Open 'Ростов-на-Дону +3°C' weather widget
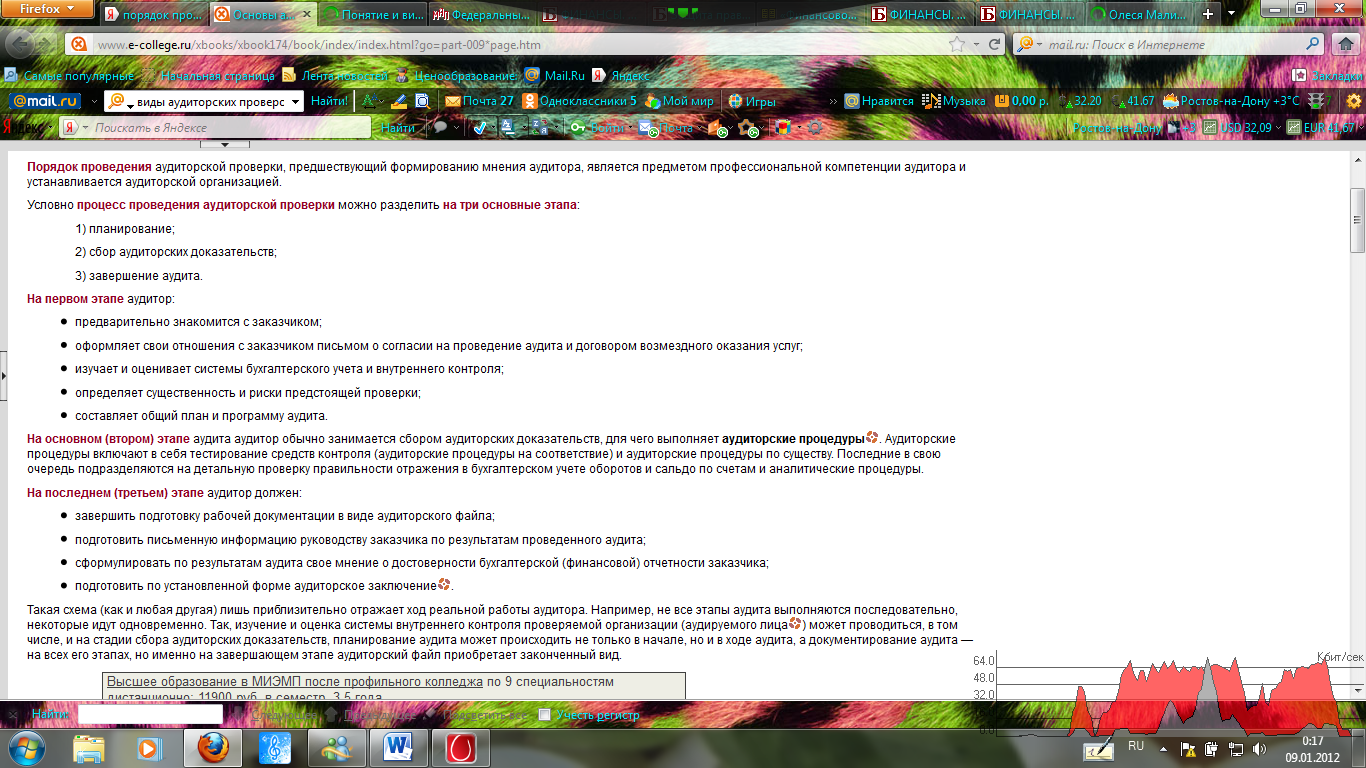Screen dimensions: 1366x768 [1231, 101]
